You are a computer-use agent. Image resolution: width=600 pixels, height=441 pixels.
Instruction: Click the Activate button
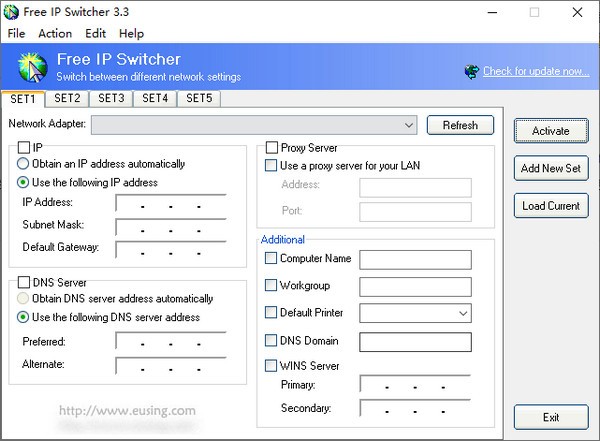point(551,131)
